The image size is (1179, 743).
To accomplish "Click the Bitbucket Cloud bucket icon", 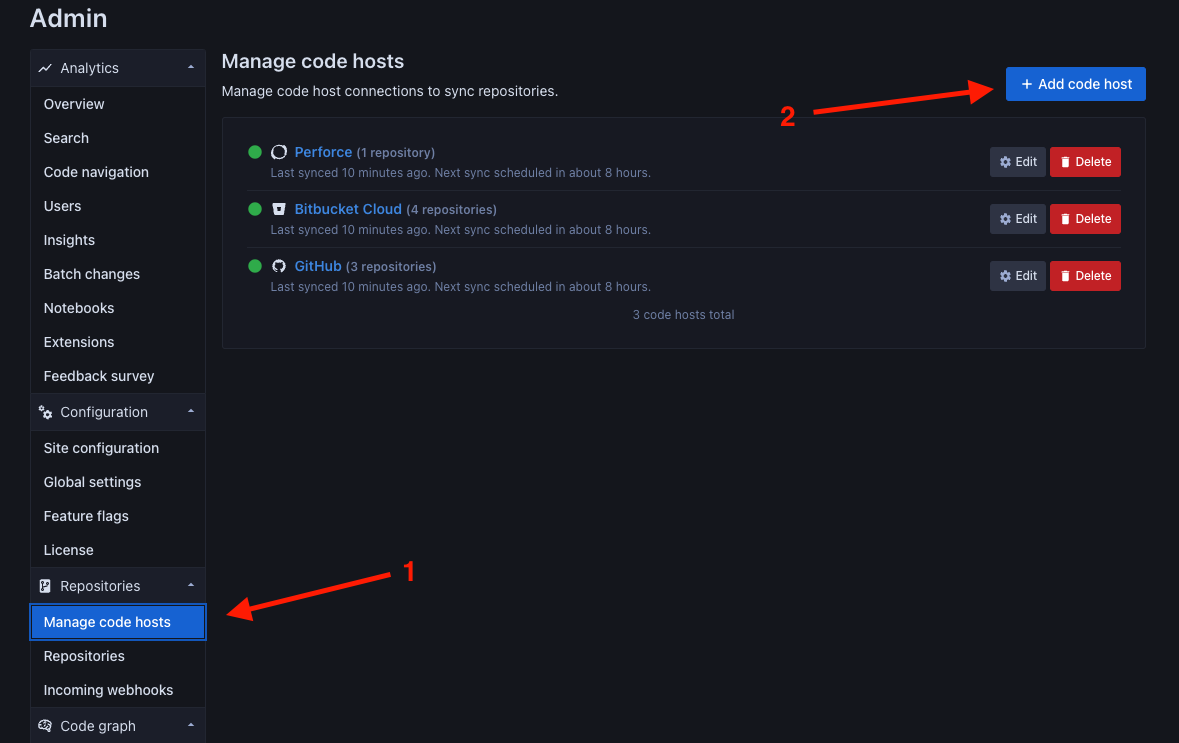I will pyautogui.click(x=279, y=209).
